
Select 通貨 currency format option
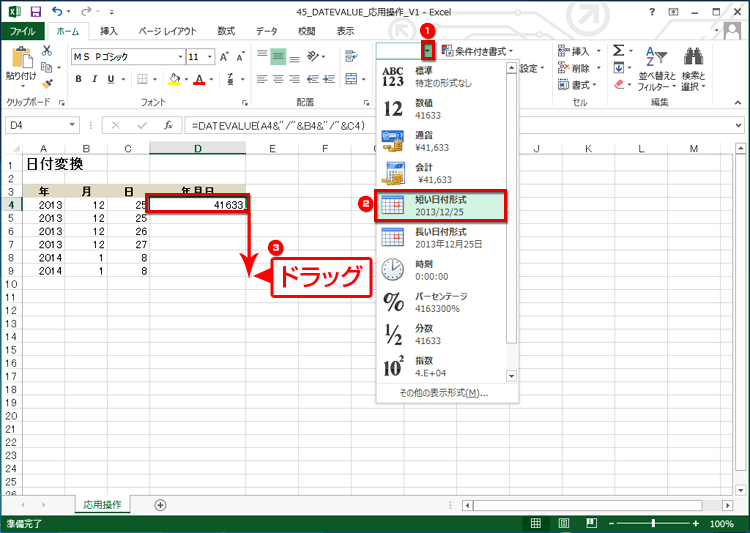441,141
